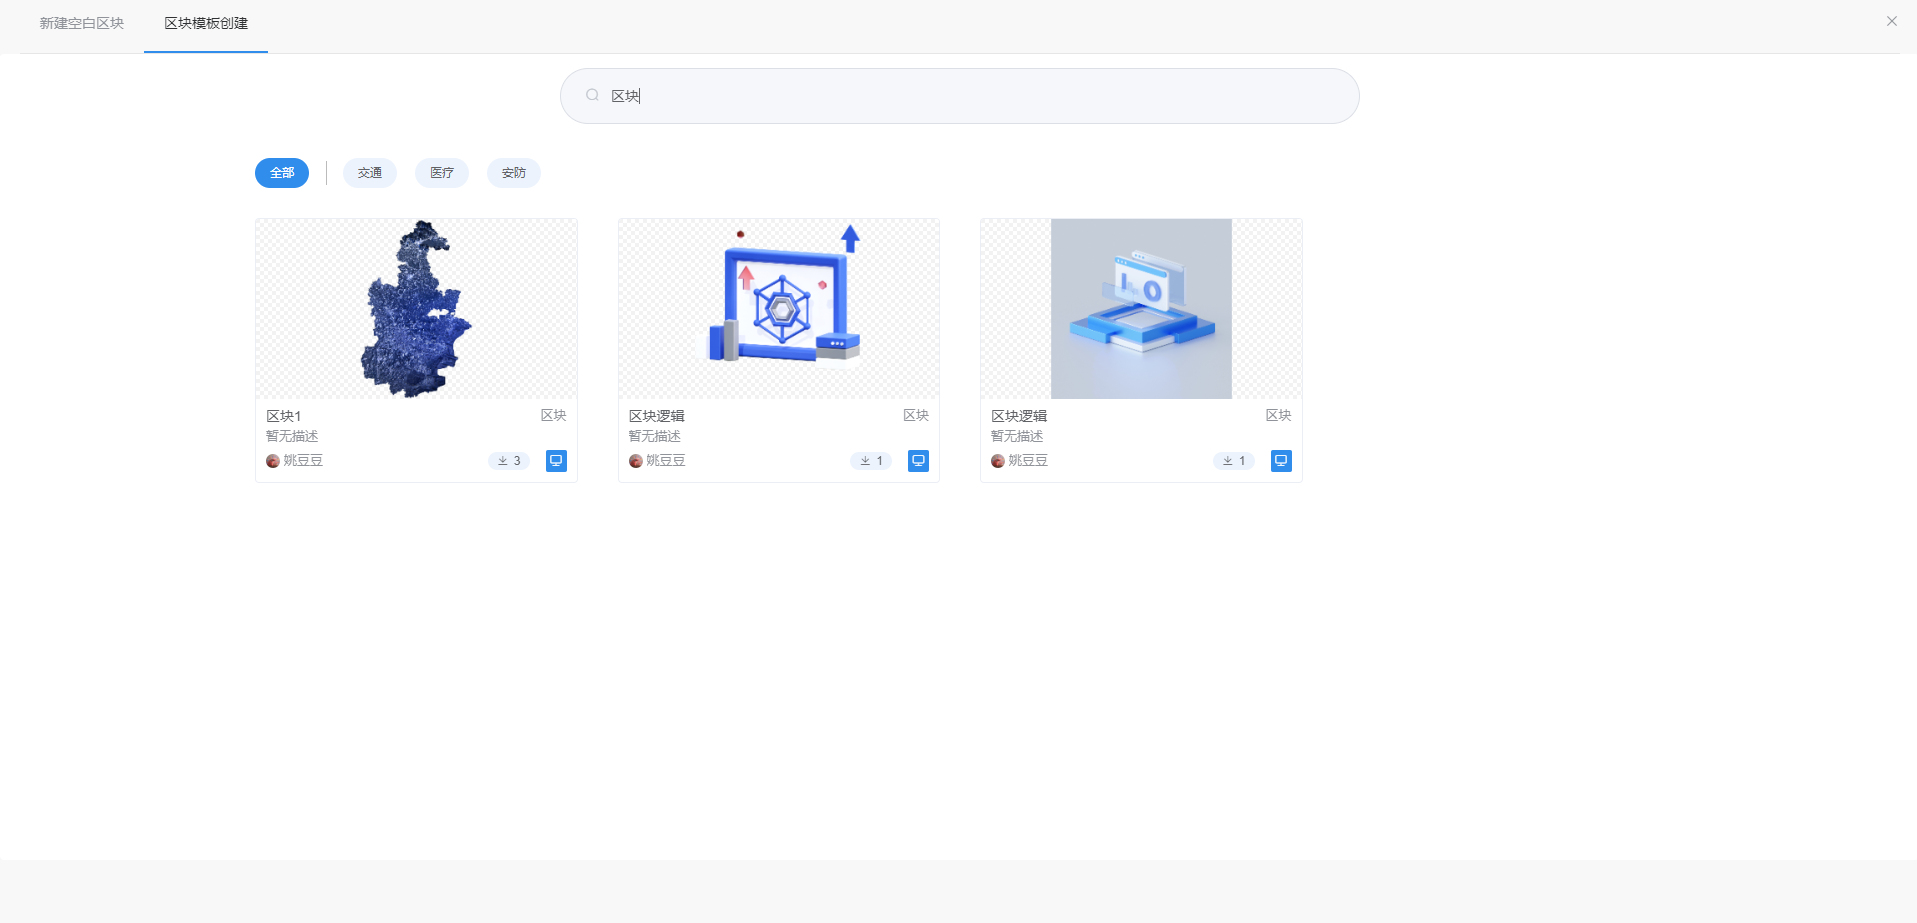This screenshot has height=923, width=1917.
Task: Filter templates by 医疗
Action: 442,173
